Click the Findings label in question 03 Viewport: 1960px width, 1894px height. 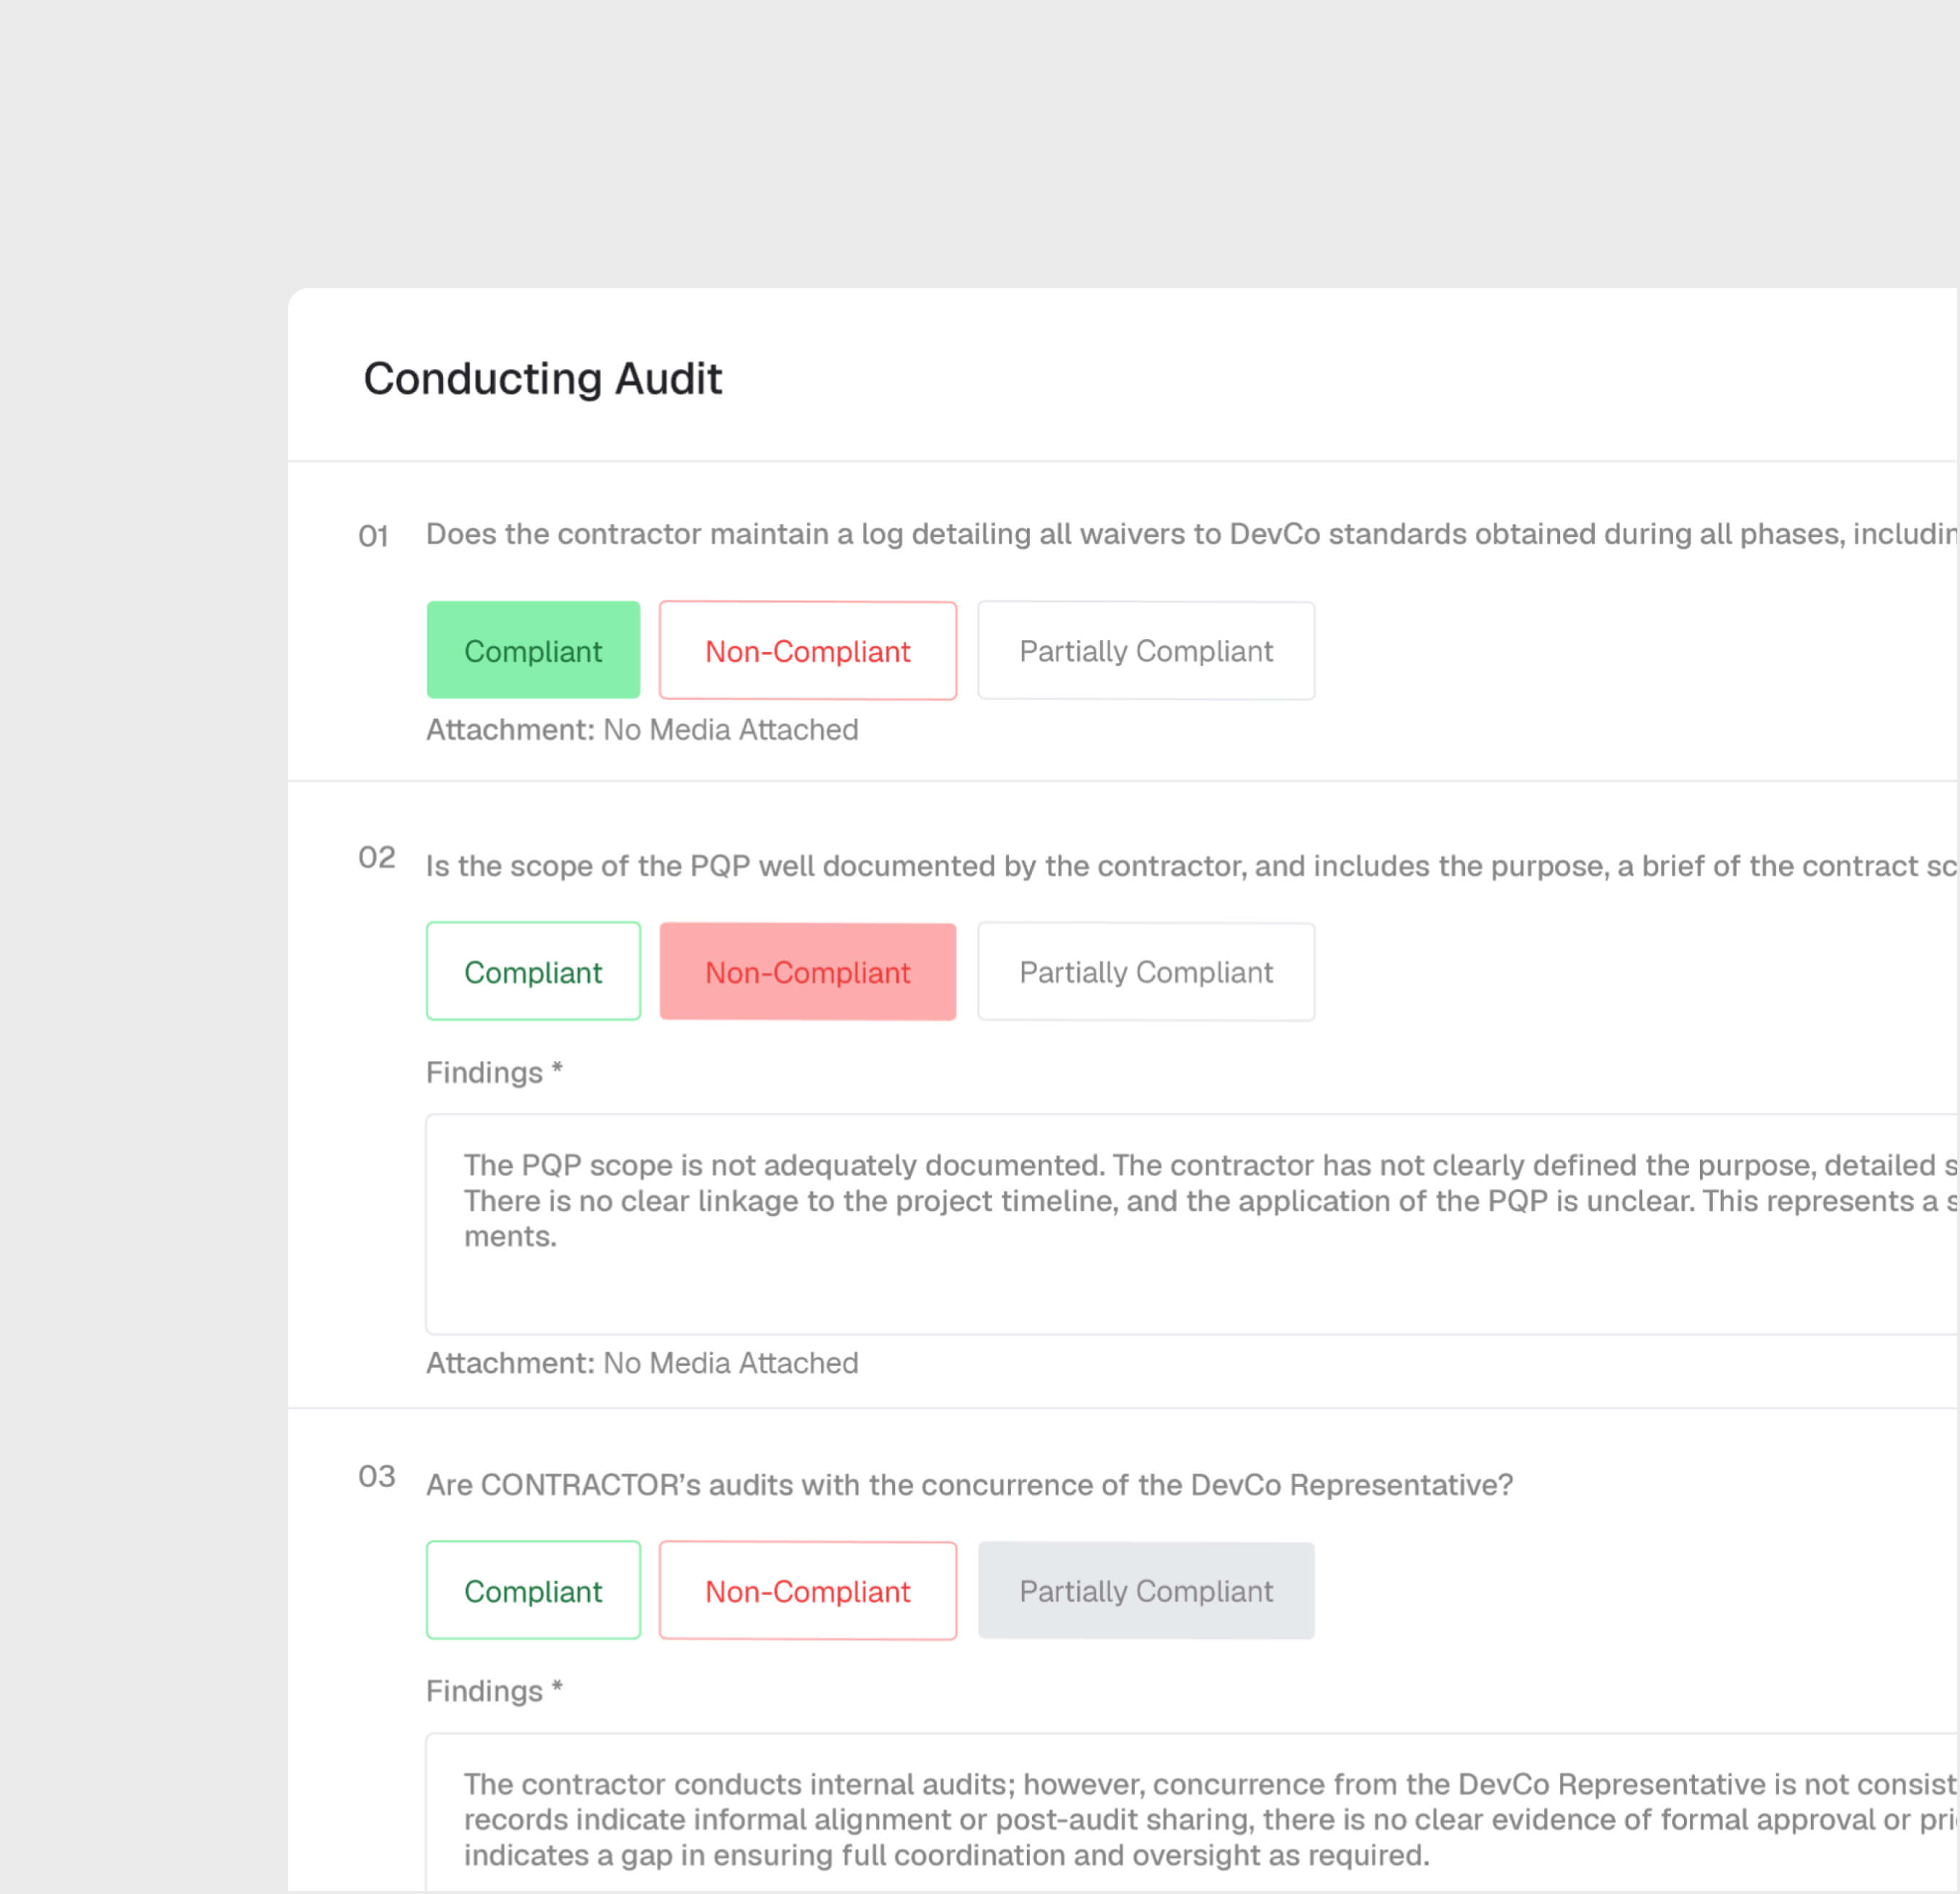494,1691
